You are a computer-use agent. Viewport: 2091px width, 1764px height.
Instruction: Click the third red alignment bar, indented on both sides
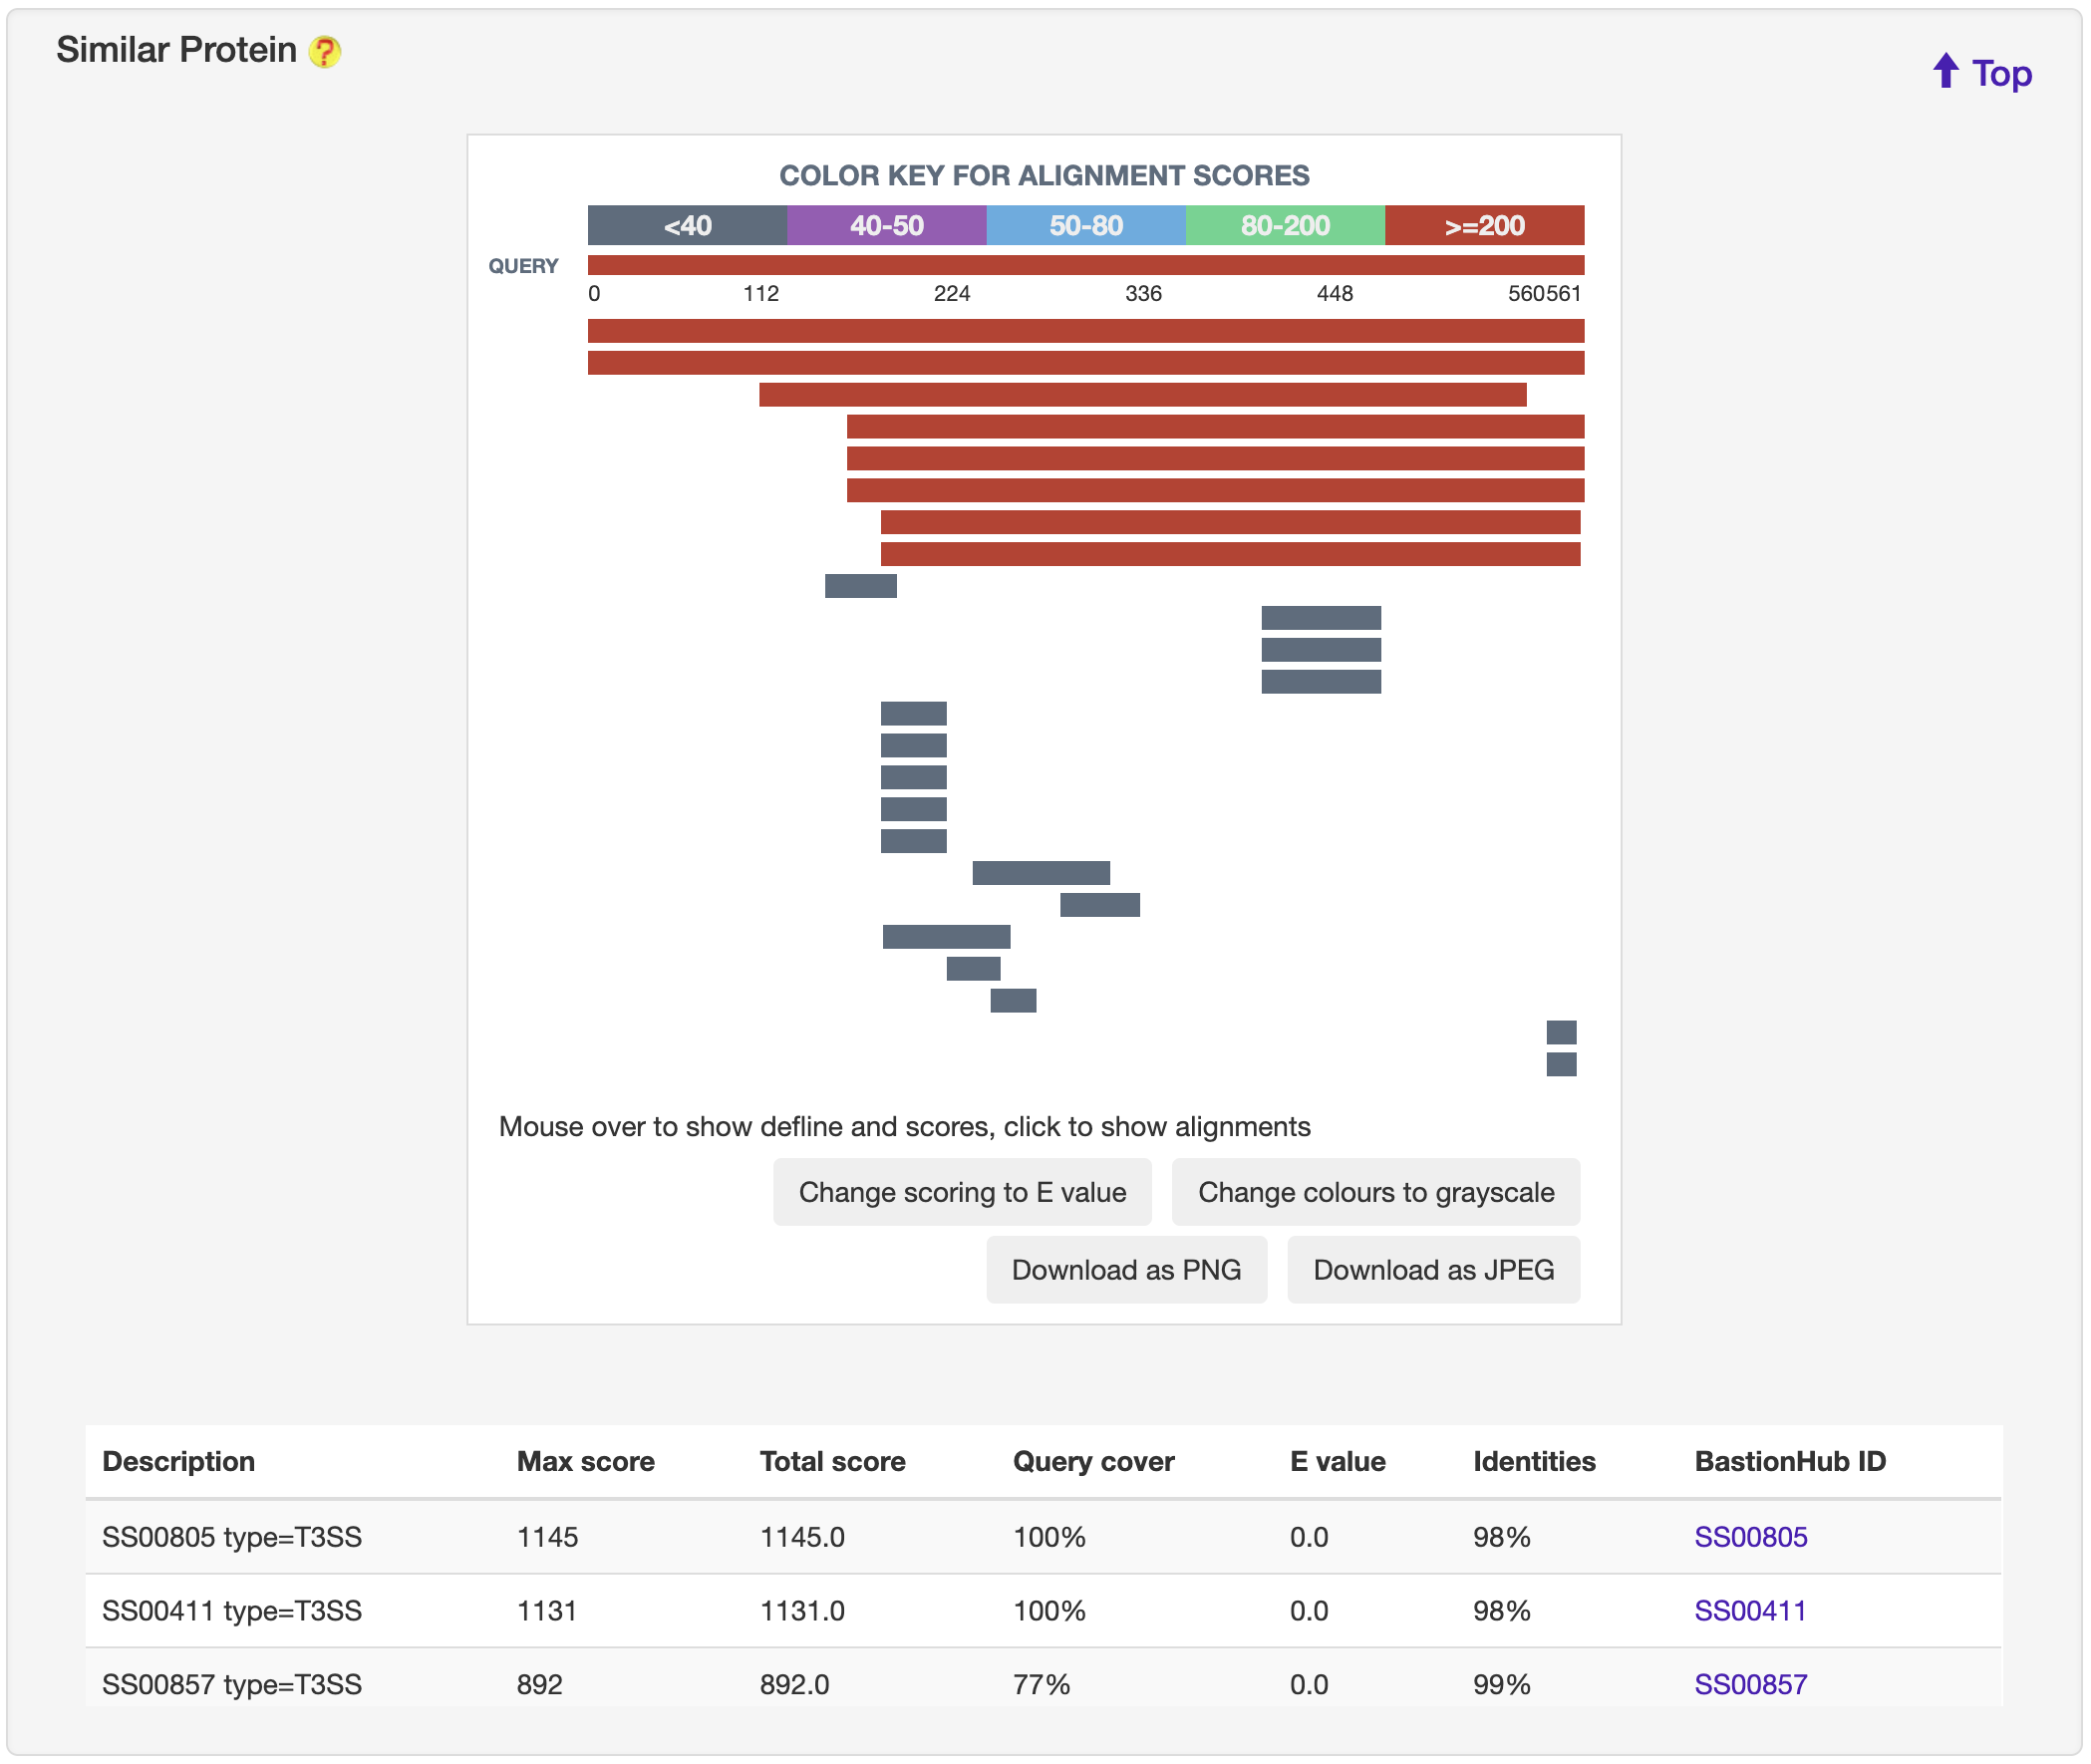[1142, 395]
